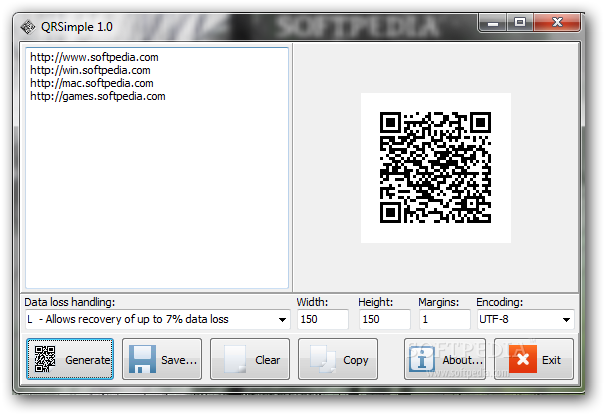Open the Data loss handling dropdown arrow
The height and width of the screenshot is (415, 605).
click(282, 320)
